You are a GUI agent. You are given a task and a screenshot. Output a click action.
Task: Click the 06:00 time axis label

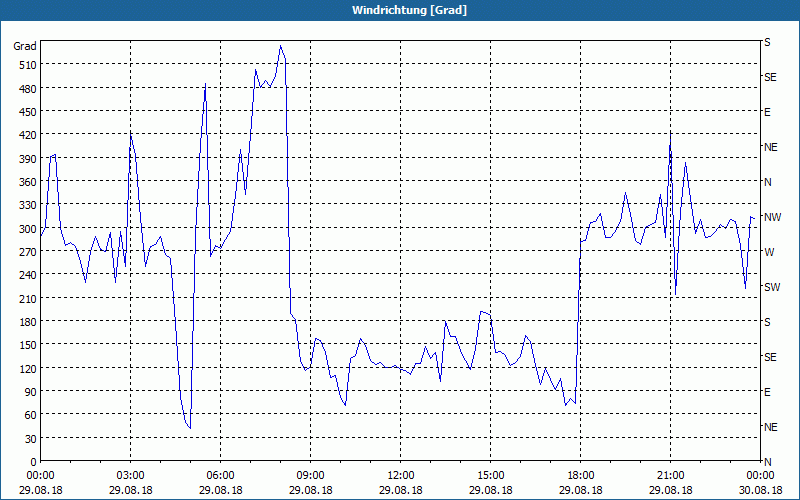(221, 476)
